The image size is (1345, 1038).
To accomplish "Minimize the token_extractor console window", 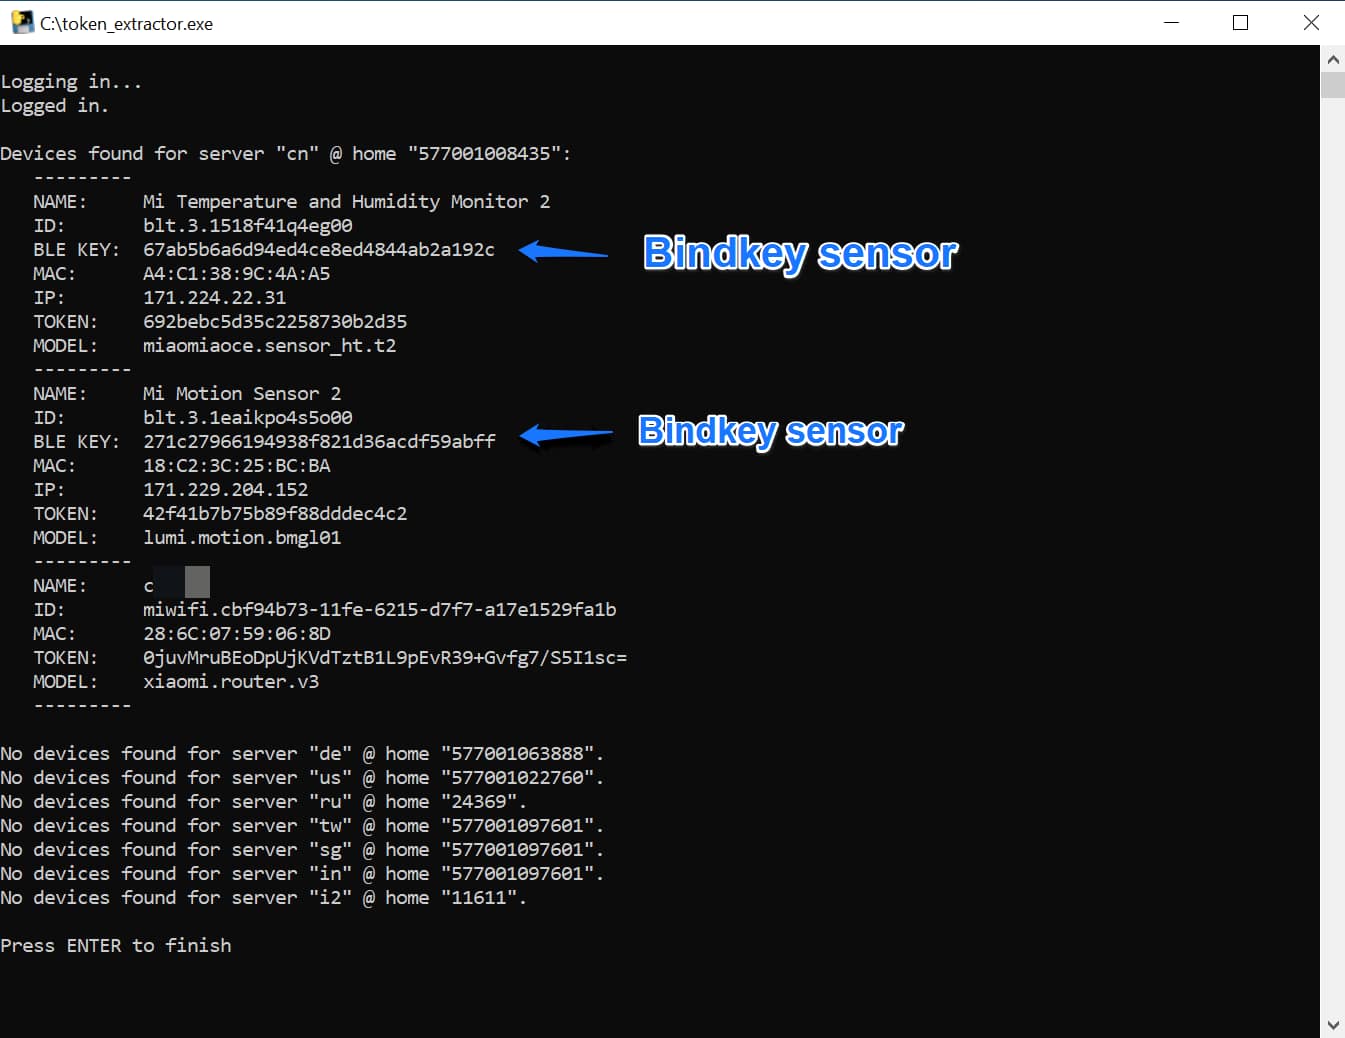I will tap(1172, 23).
